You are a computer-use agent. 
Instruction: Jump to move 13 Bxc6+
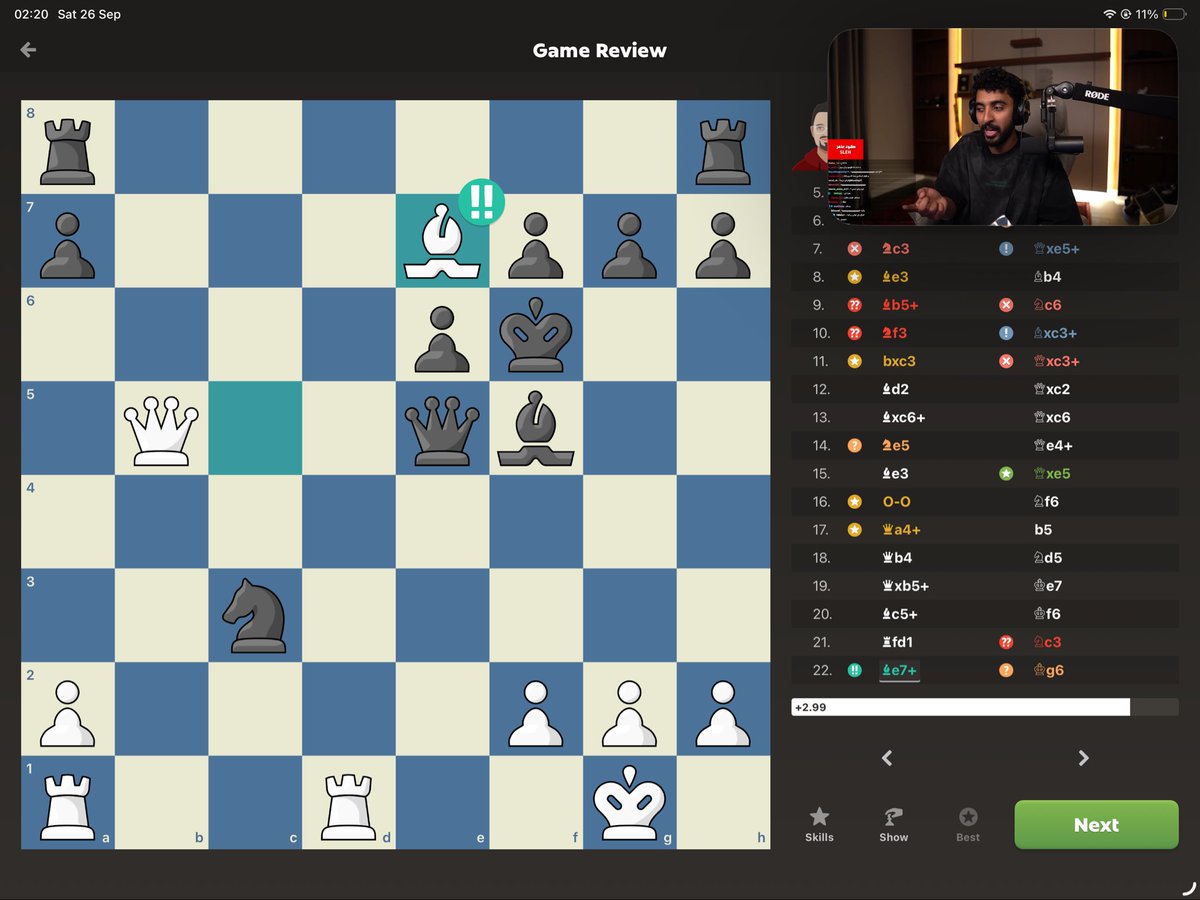click(906, 417)
